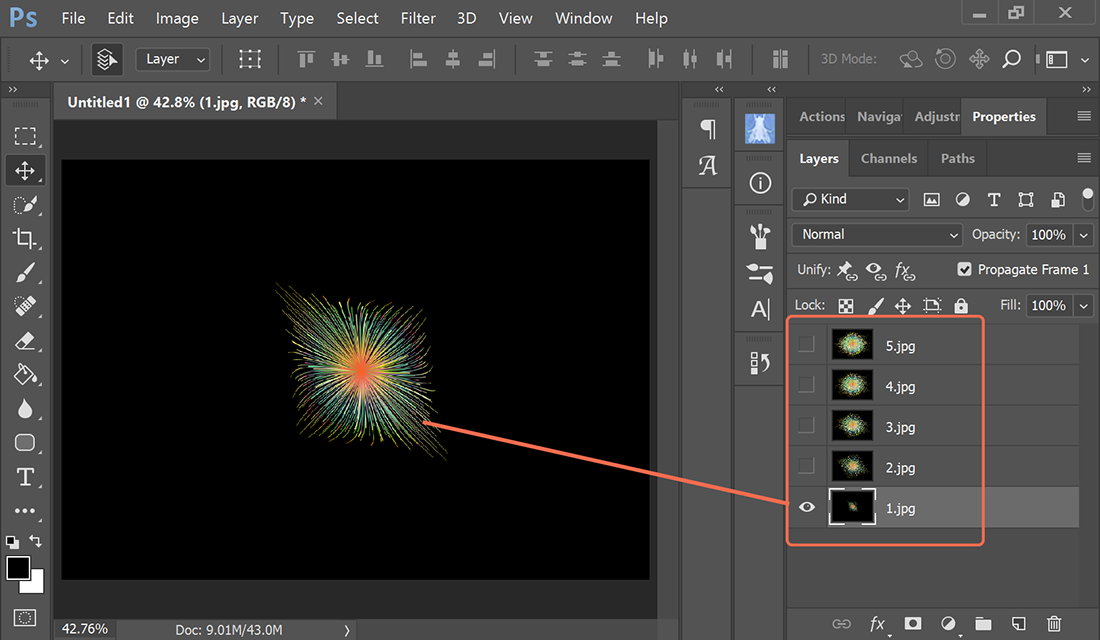
Task: Select the Paint Bucket tool
Action: (x=25, y=375)
